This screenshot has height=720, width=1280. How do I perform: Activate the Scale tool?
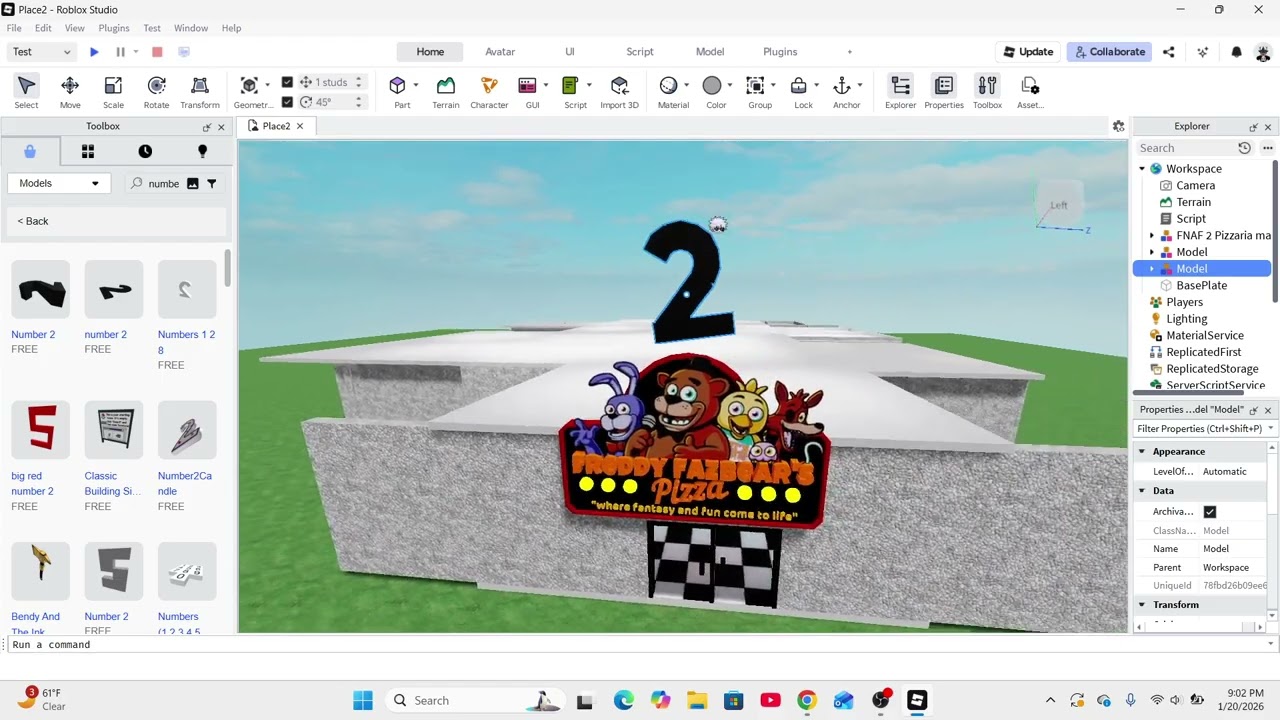click(x=113, y=91)
